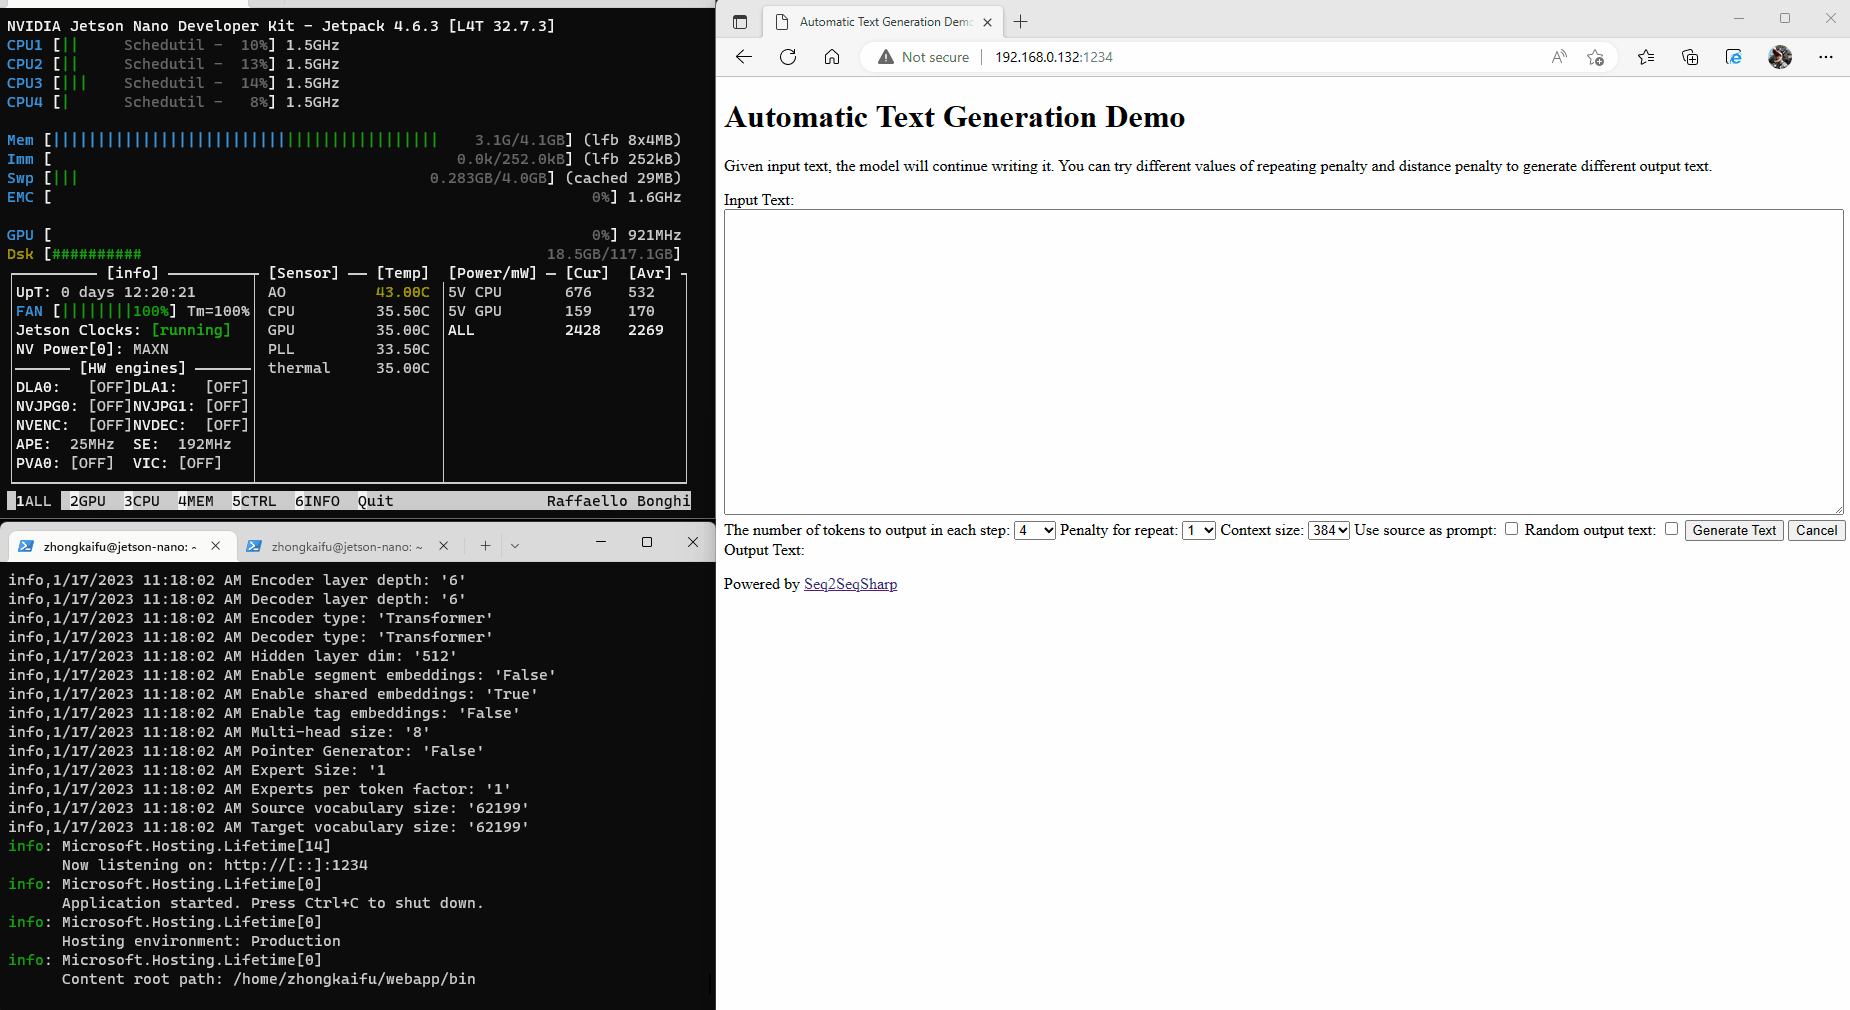Change the Context size dropdown

coord(1328,530)
